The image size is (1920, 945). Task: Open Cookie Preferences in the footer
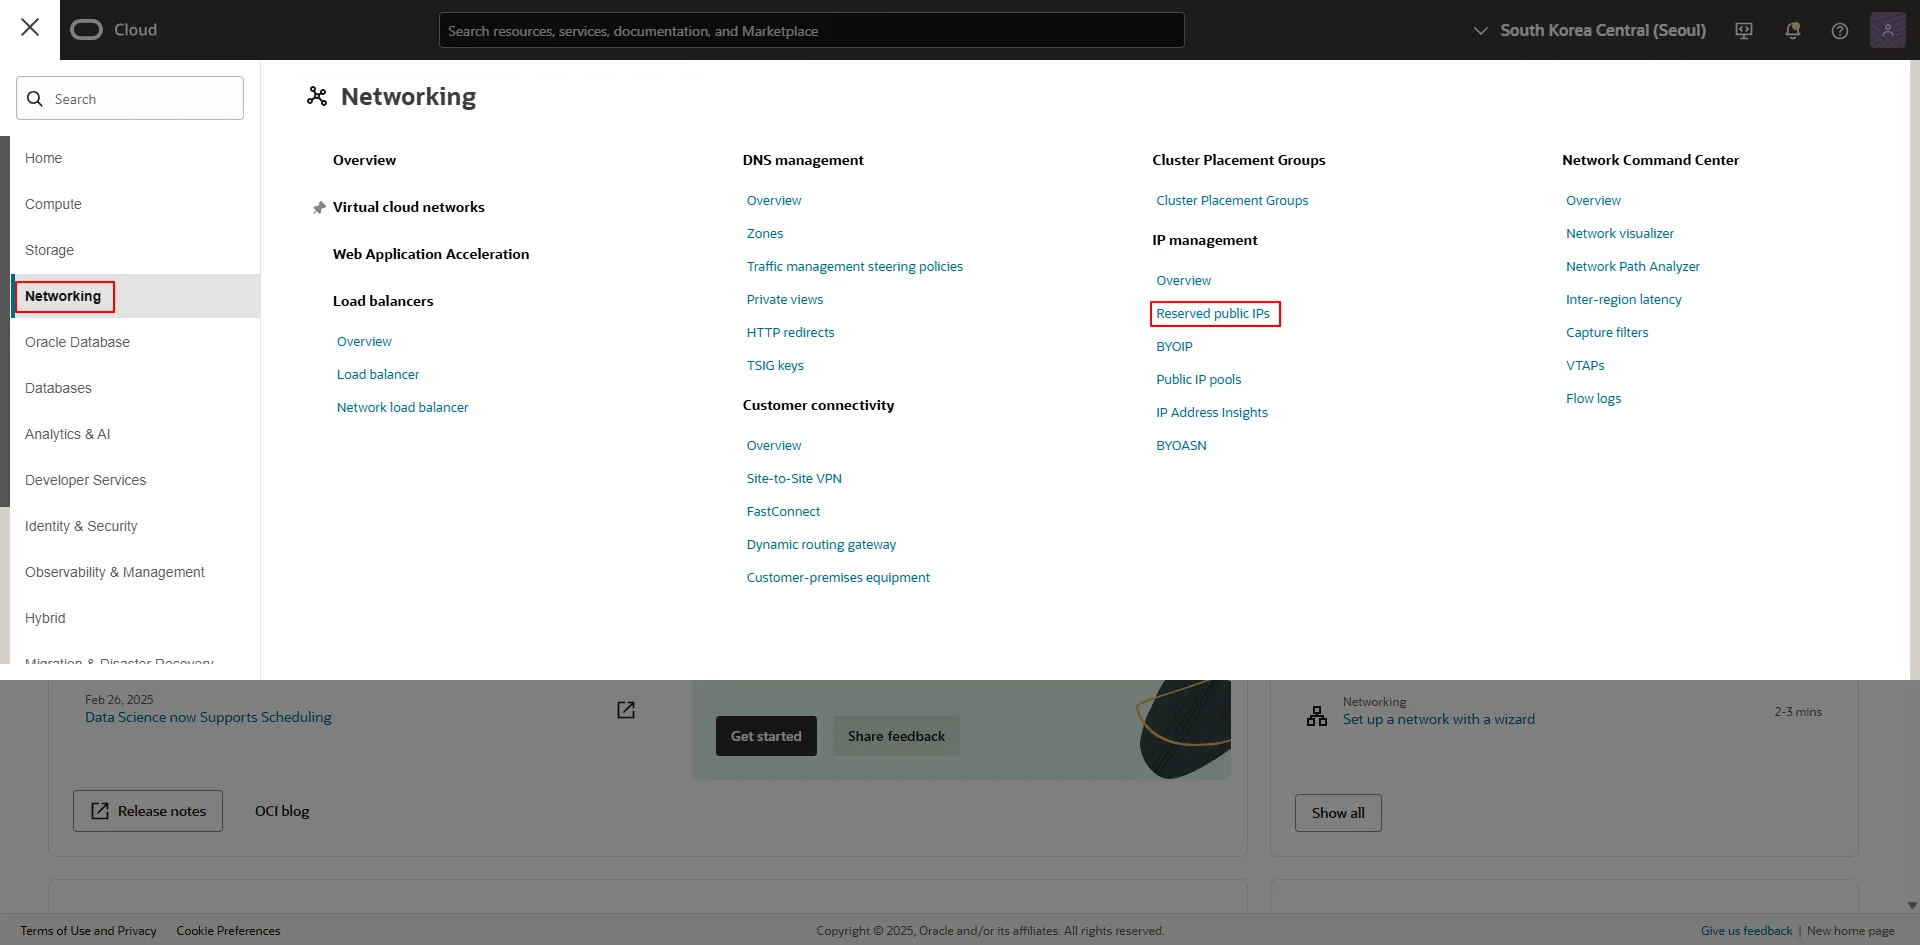pyautogui.click(x=228, y=931)
